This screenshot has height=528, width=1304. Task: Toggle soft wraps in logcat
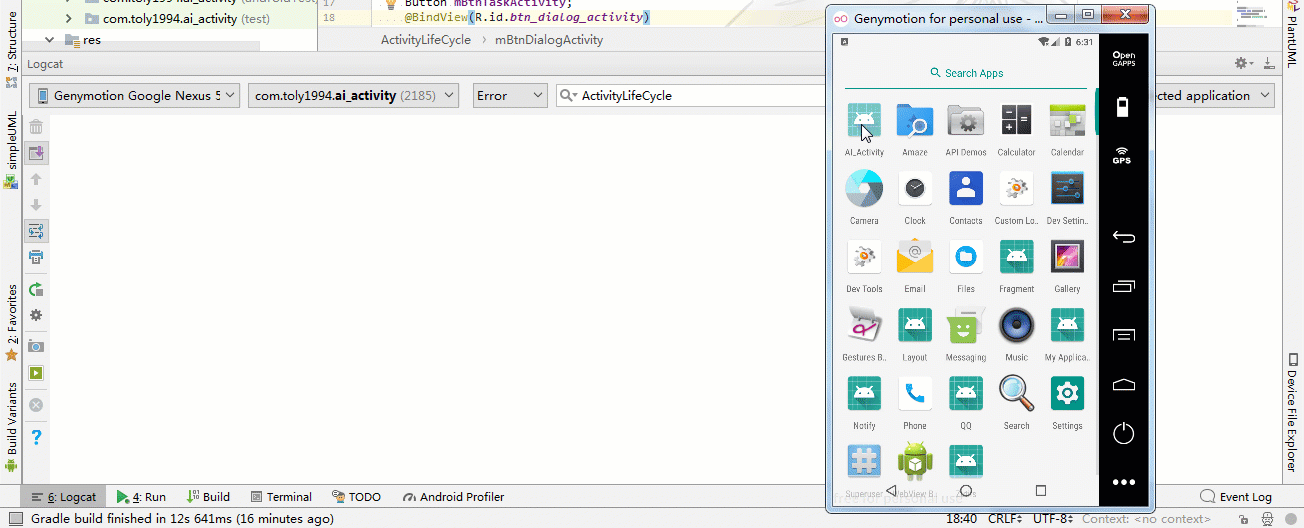36,231
